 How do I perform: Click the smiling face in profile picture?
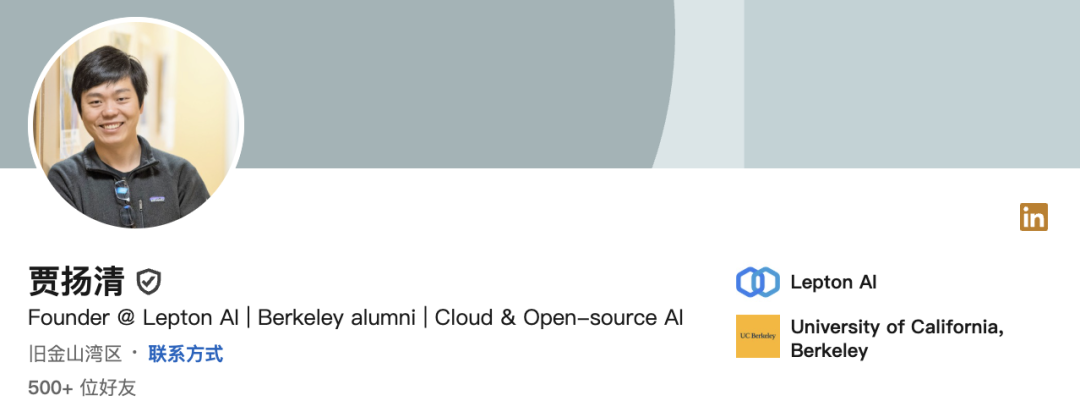click(x=110, y=103)
